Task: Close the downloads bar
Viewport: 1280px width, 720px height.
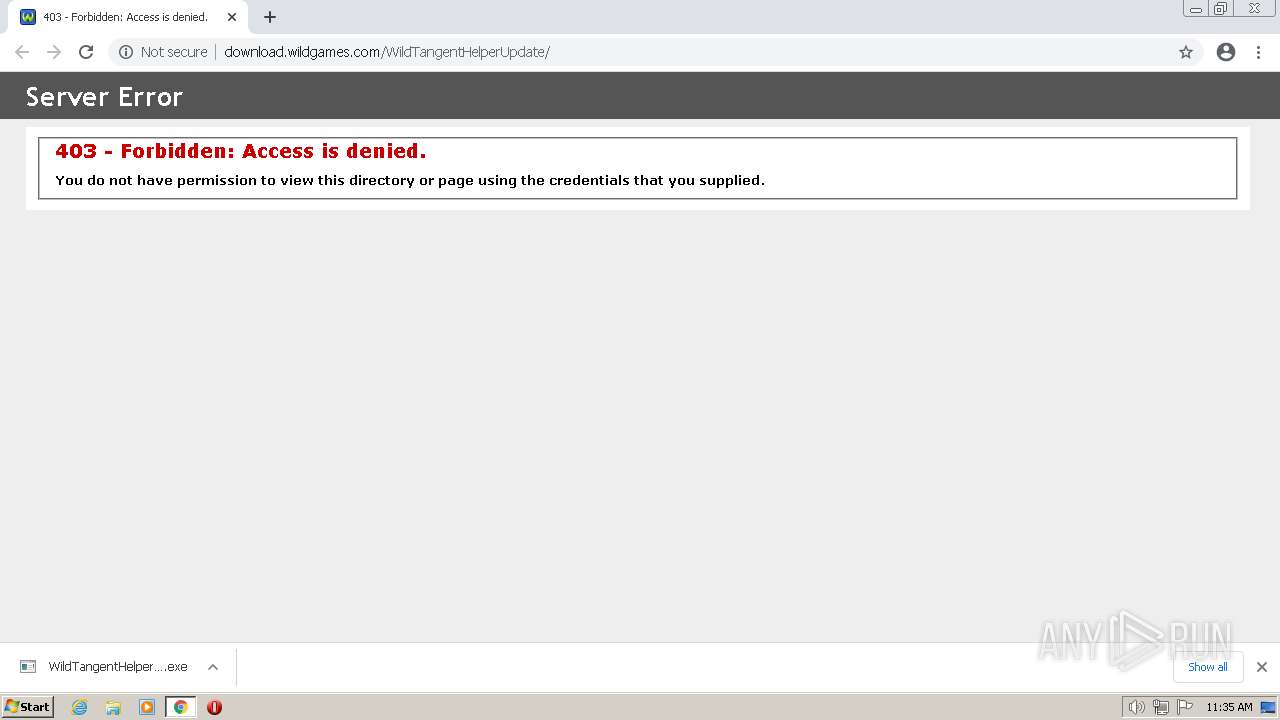Action: [x=1262, y=667]
